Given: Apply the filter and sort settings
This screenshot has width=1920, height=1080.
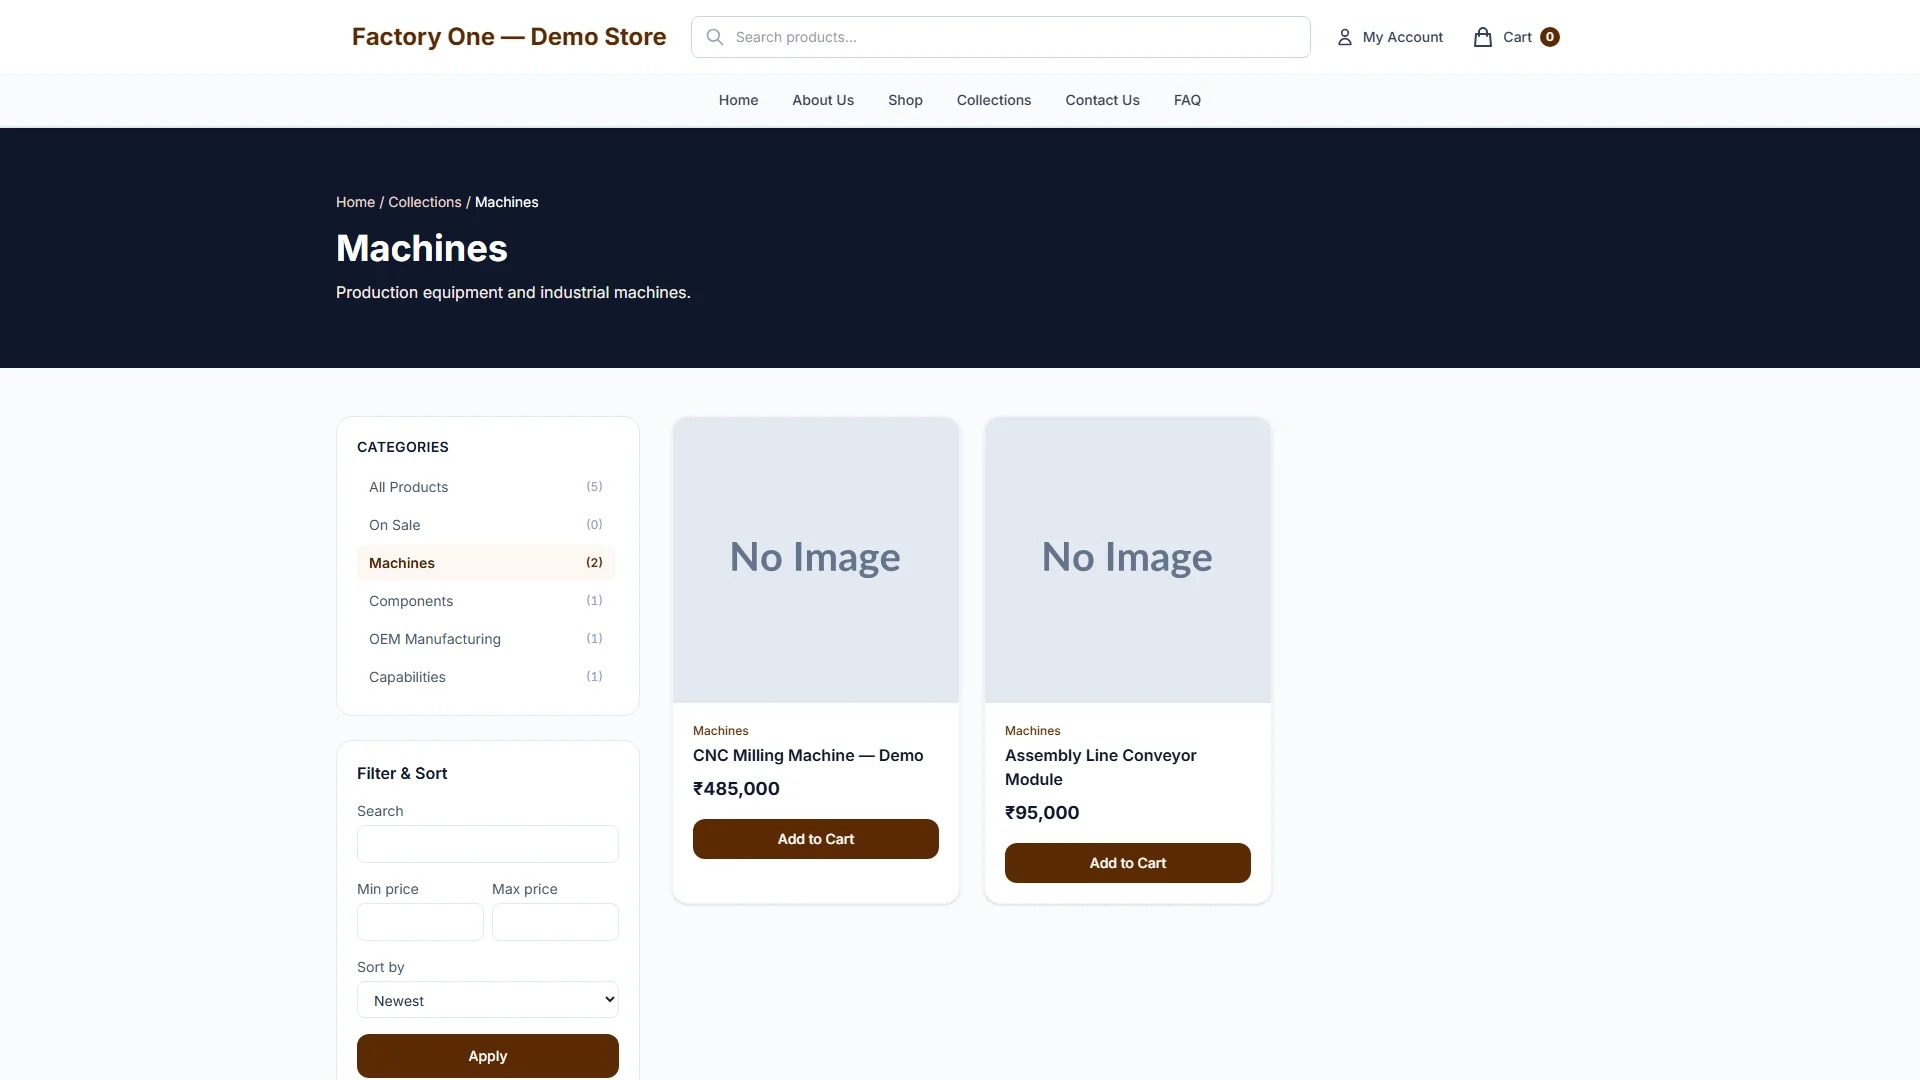Looking at the screenshot, I should point(488,1056).
